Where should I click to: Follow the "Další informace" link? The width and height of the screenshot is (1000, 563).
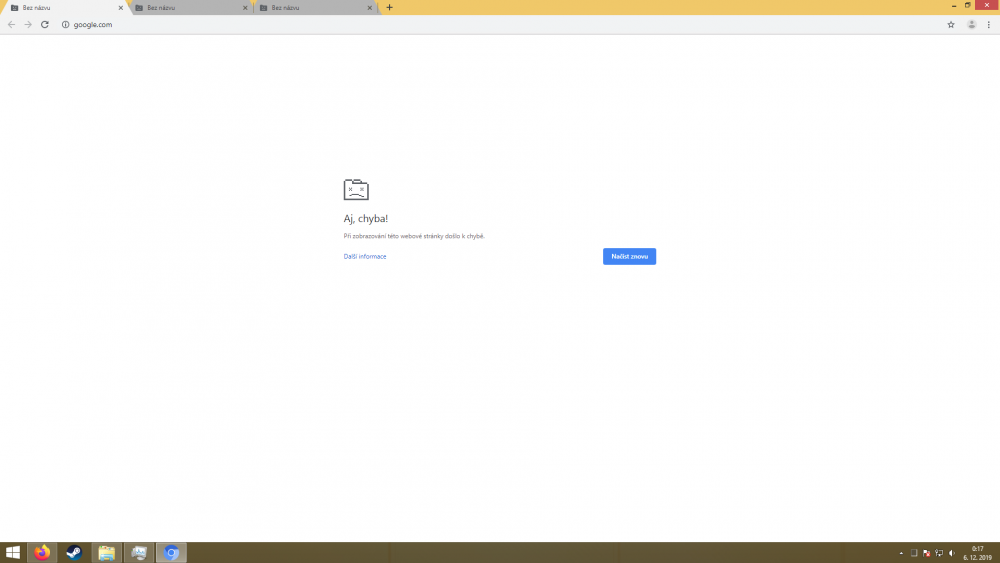pyautogui.click(x=365, y=257)
